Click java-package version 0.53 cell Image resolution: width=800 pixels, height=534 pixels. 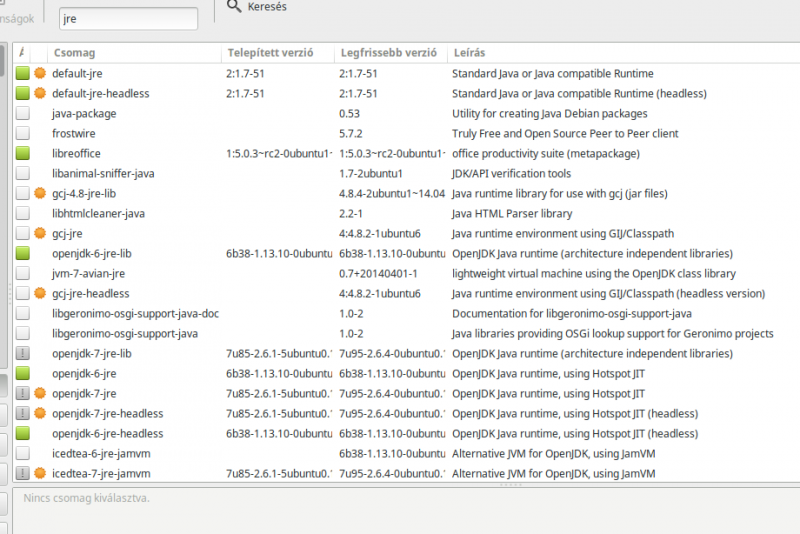(349, 113)
